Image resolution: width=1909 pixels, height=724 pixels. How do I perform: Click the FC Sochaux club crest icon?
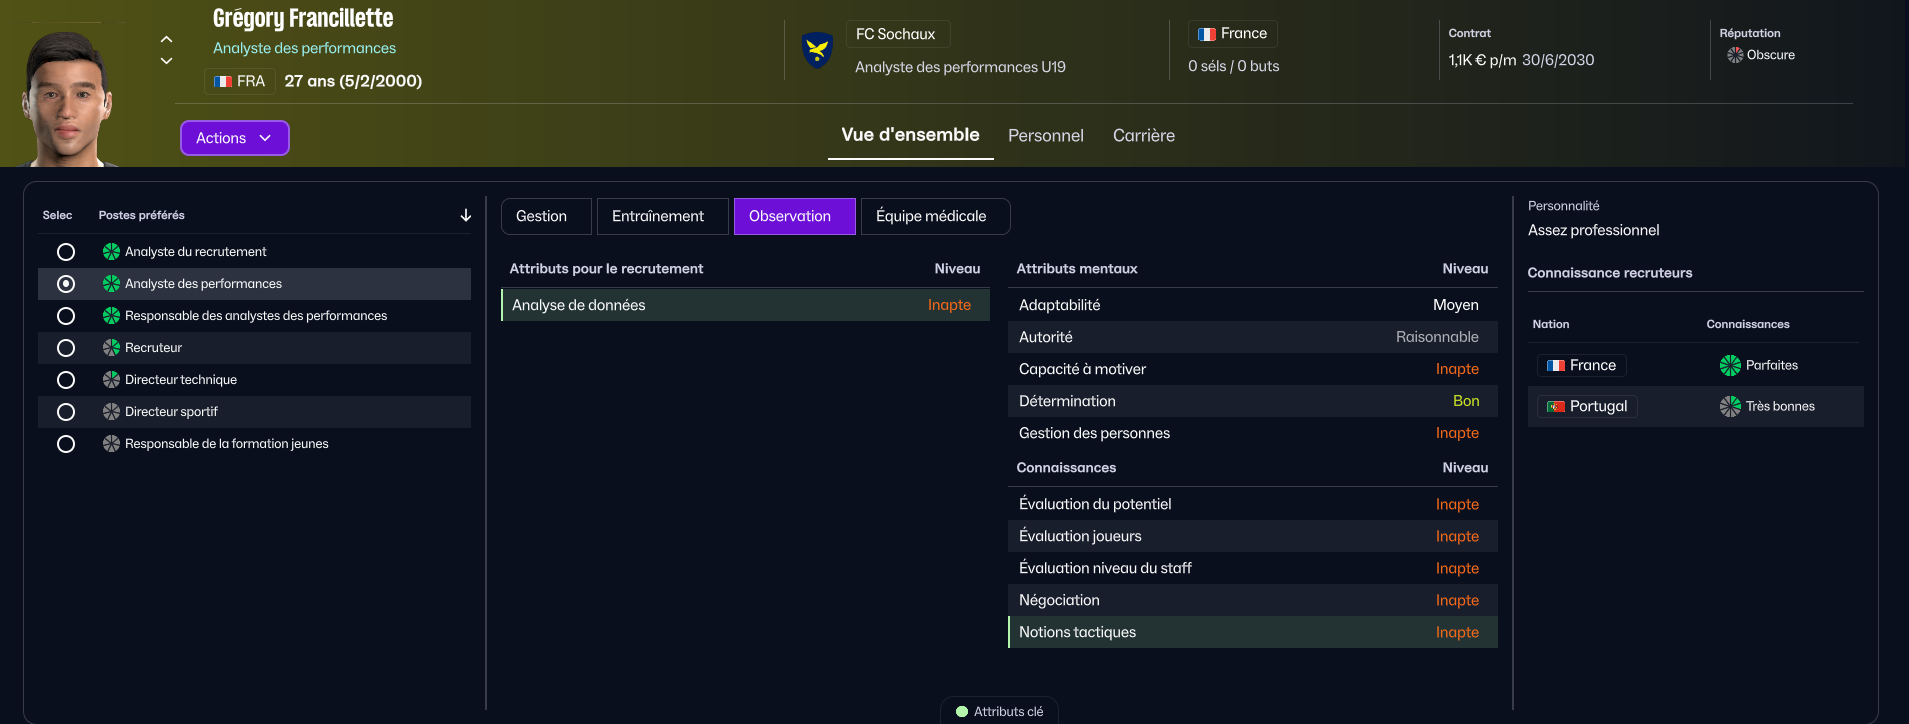click(x=817, y=50)
